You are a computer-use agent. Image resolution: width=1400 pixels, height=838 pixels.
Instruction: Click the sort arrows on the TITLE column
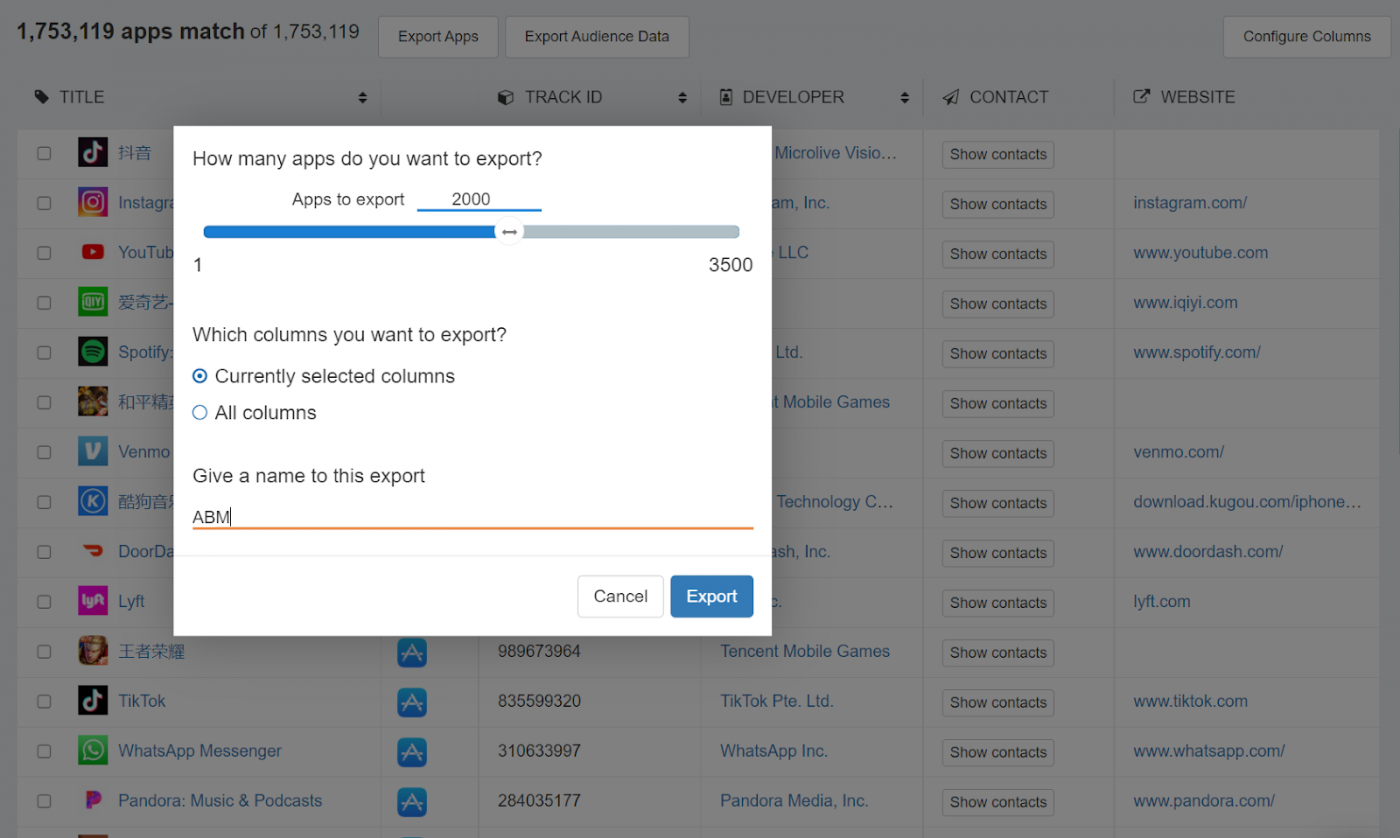click(362, 97)
